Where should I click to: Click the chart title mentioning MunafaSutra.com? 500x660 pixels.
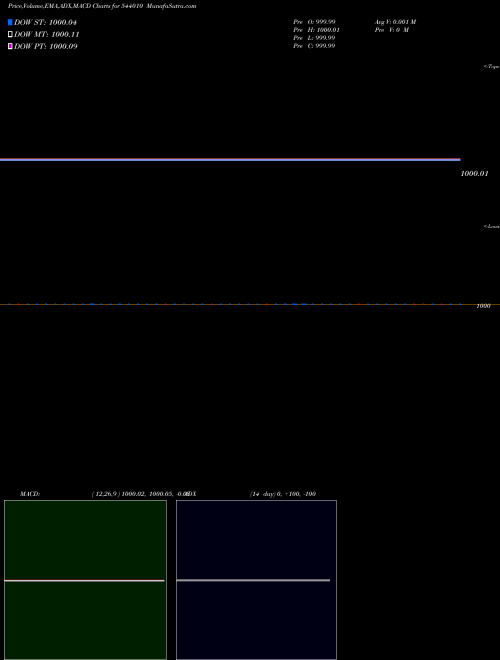102,6
